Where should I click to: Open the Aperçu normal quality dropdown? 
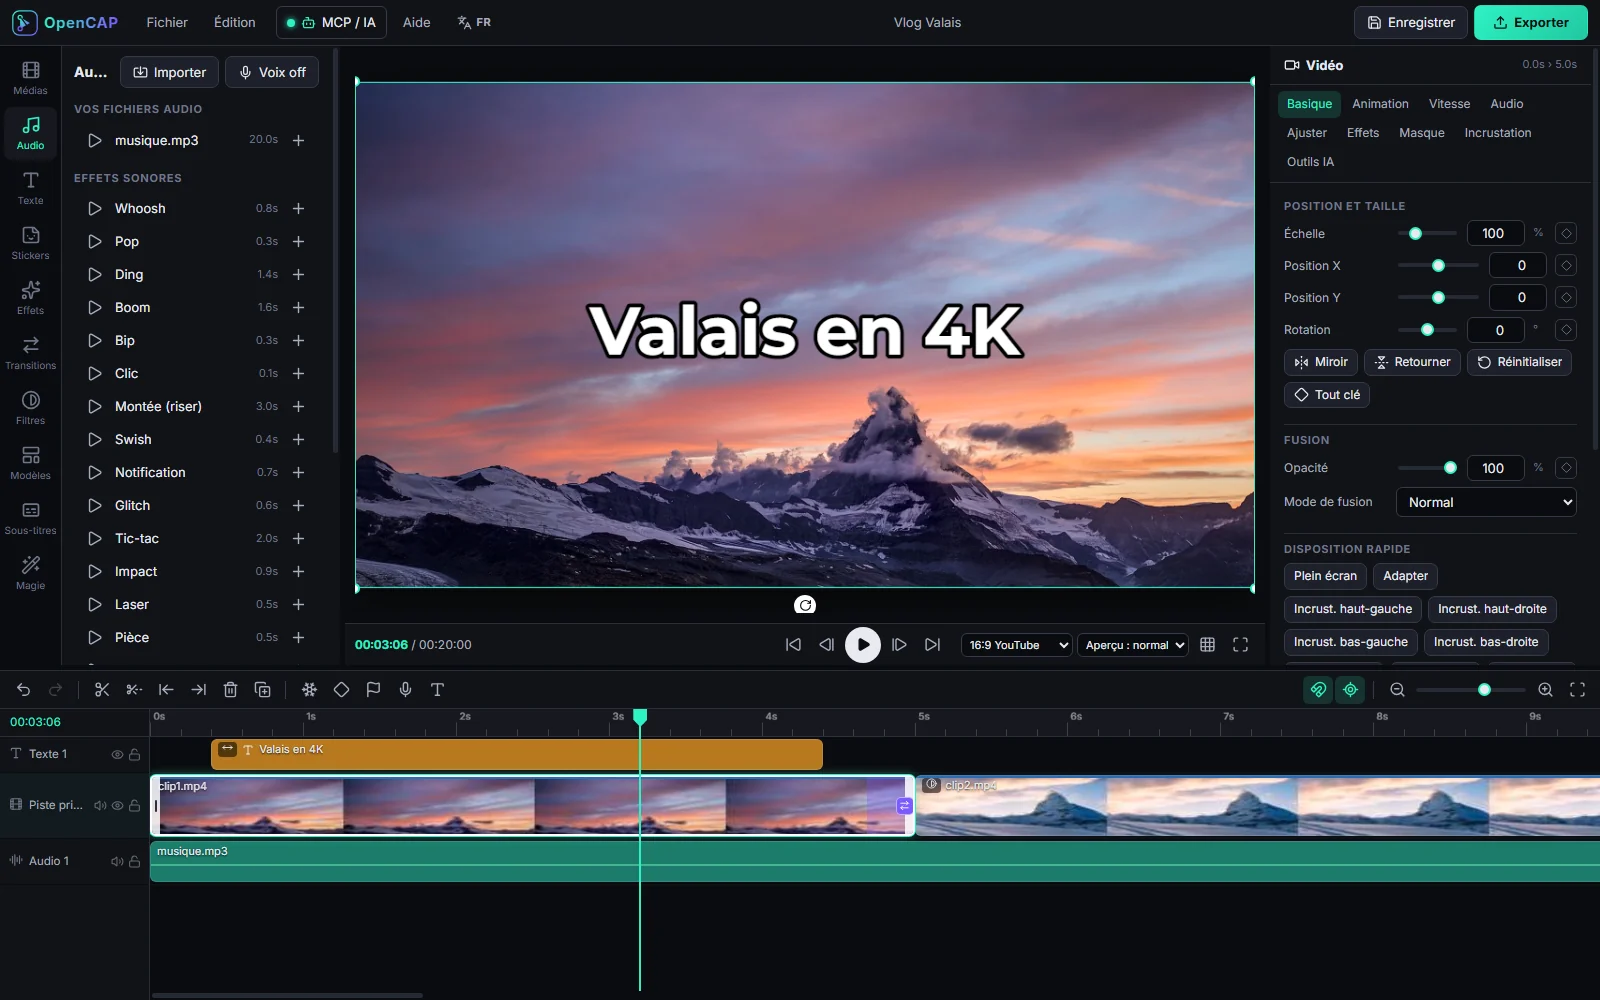(1133, 645)
